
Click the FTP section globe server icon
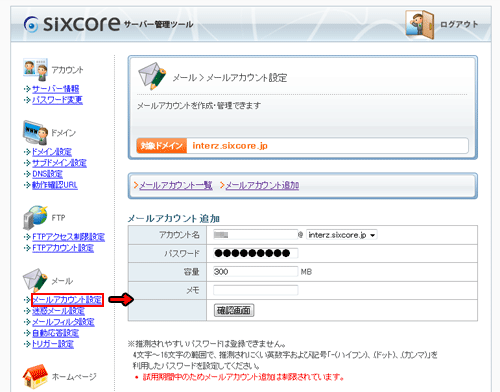35,217
